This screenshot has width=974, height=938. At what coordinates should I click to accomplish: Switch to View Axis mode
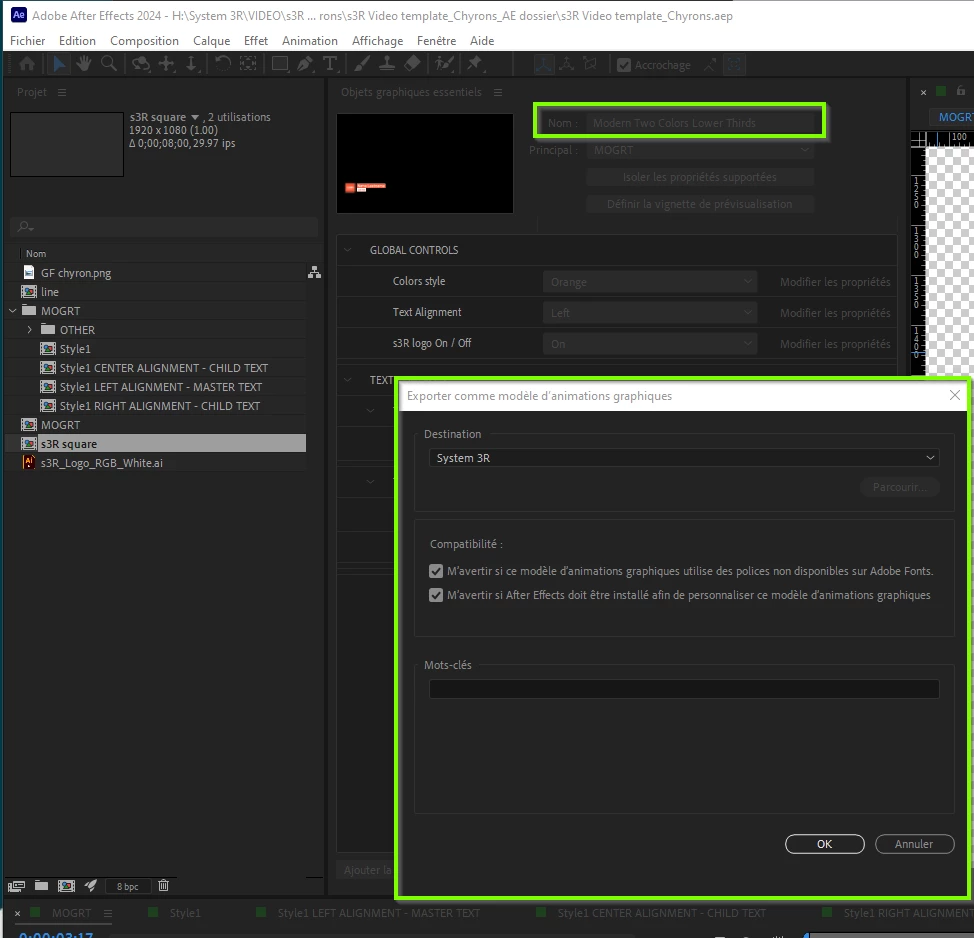pyautogui.click(x=589, y=65)
